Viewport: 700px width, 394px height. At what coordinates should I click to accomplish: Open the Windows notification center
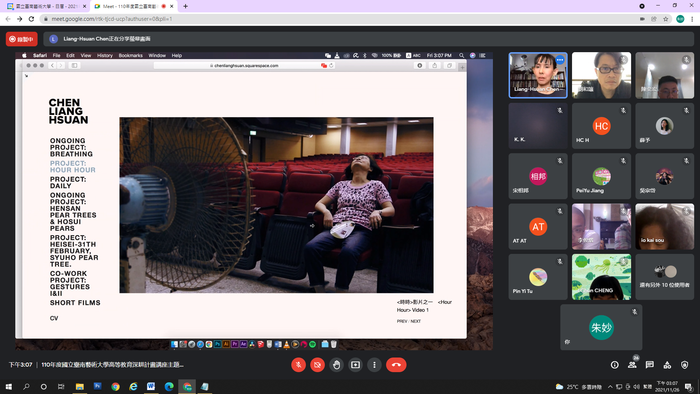click(689, 386)
